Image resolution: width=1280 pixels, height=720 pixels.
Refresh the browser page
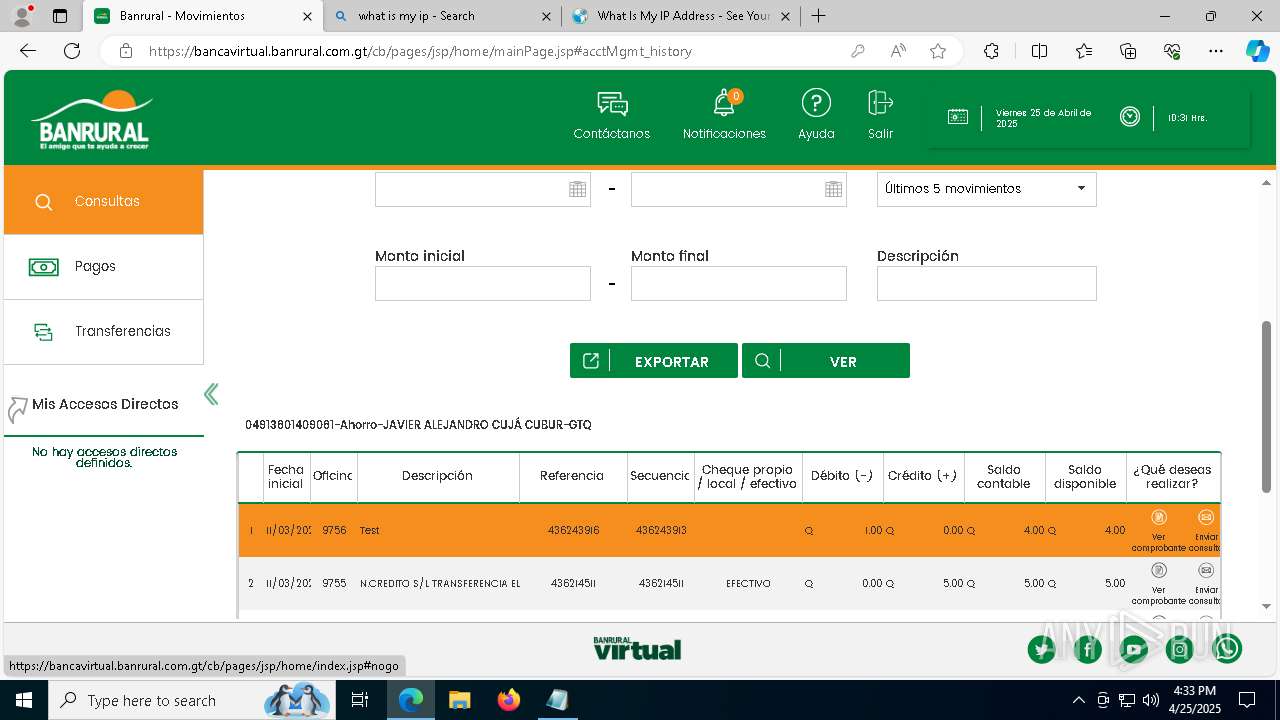pyautogui.click(x=72, y=51)
